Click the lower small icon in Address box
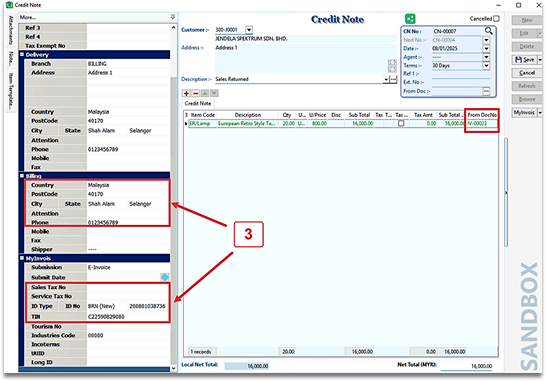546x381 pixels. (392, 69)
